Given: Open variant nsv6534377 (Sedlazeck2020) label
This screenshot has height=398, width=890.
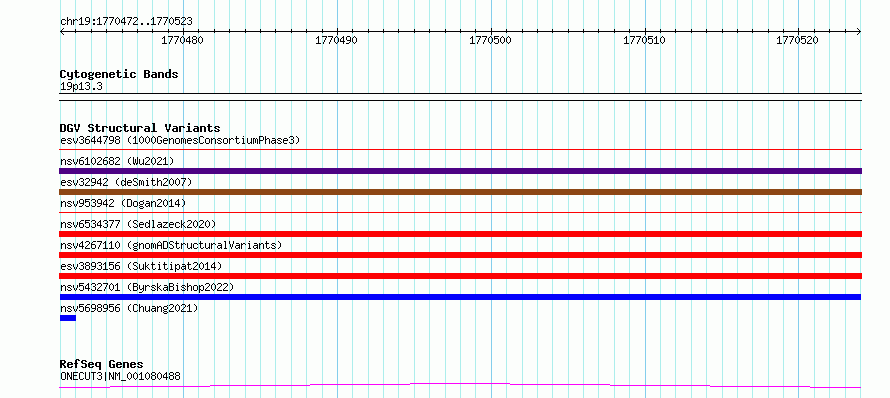Looking at the screenshot, I should 138,224.
